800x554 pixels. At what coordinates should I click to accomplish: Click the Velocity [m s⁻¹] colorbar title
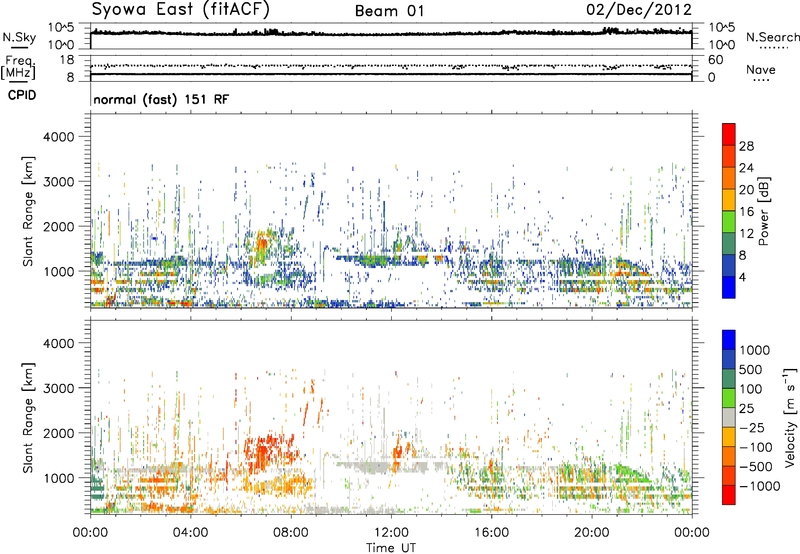point(790,417)
